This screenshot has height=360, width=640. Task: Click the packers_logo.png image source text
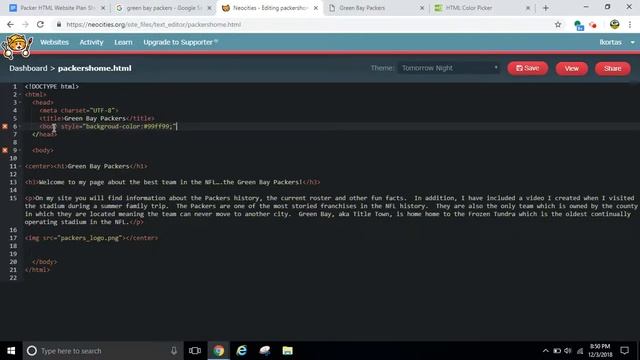(x=89, y=238)
